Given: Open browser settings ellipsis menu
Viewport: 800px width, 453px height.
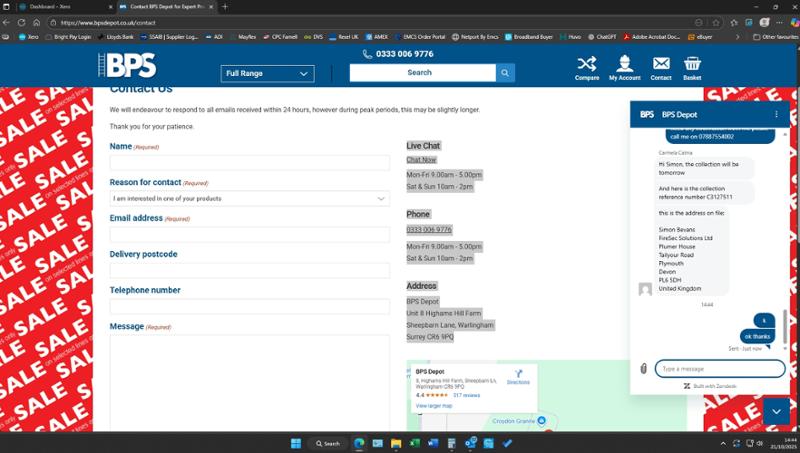Looking at the screenshot, I should click(x=779, y=22).
